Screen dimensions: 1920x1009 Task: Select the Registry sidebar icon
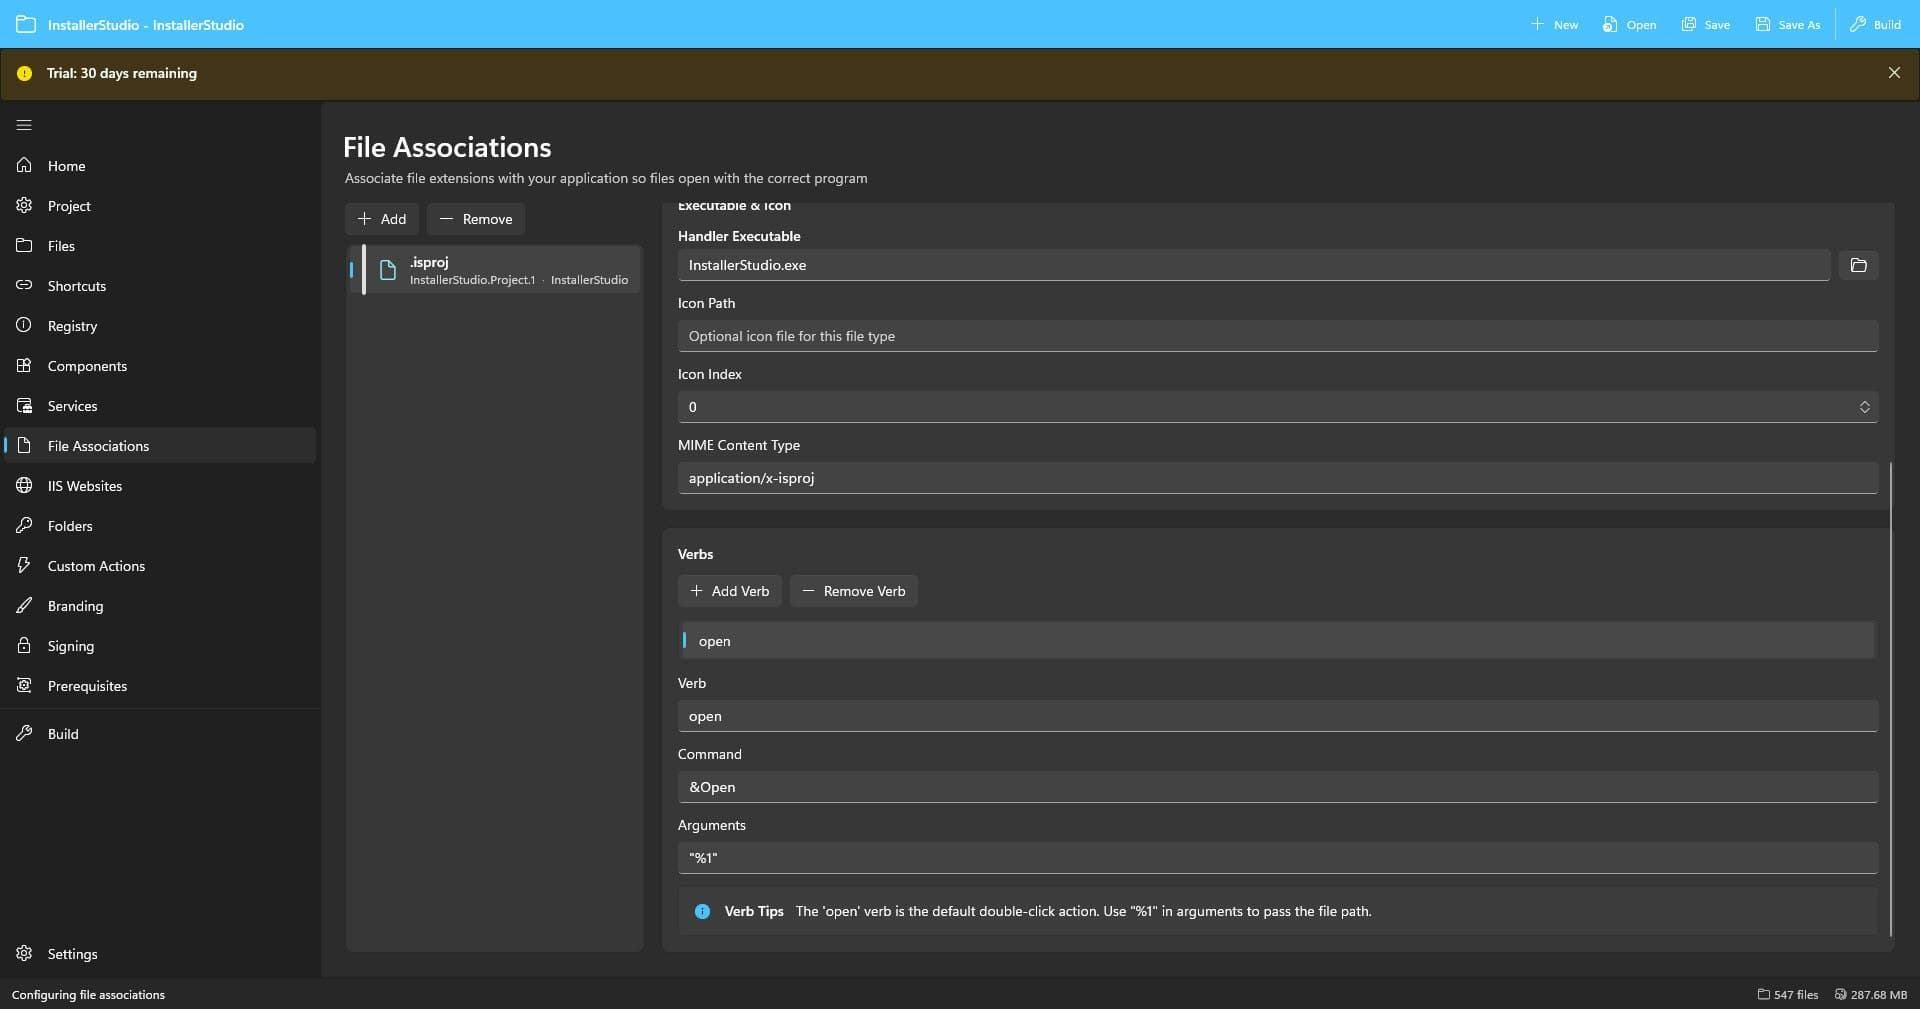point(24,325)
